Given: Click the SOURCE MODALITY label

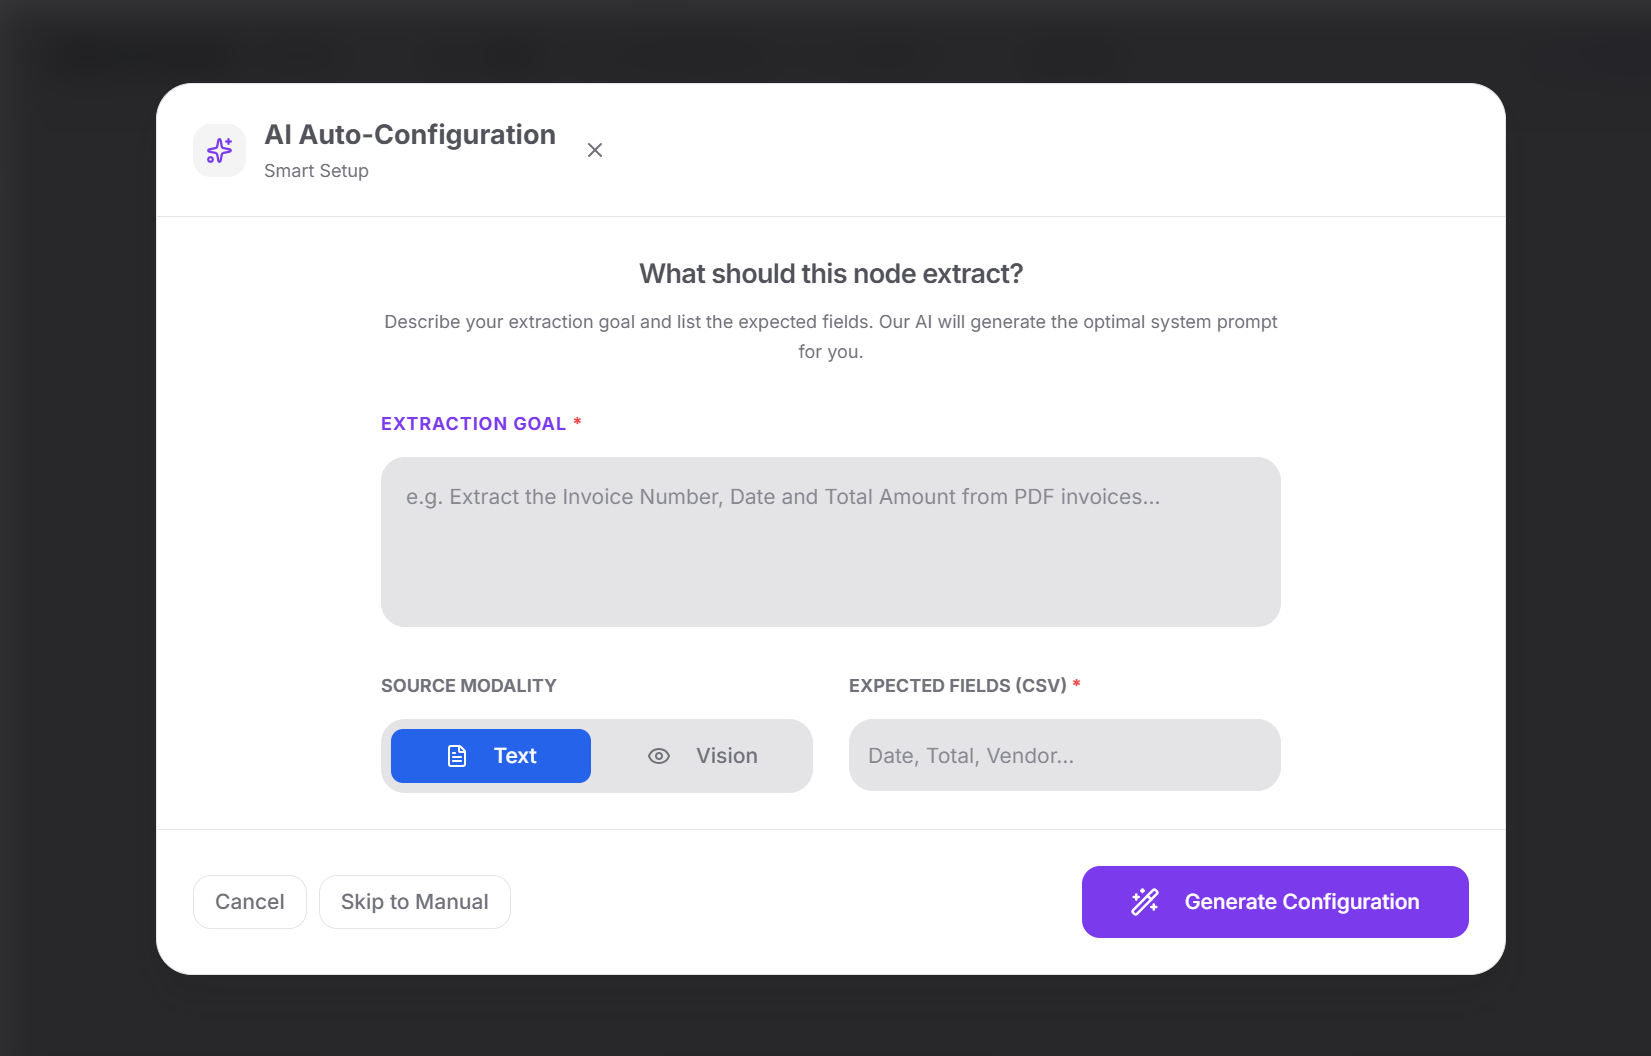Looking at the screenshot, I should pyautogui.click(x=468, y=686).
